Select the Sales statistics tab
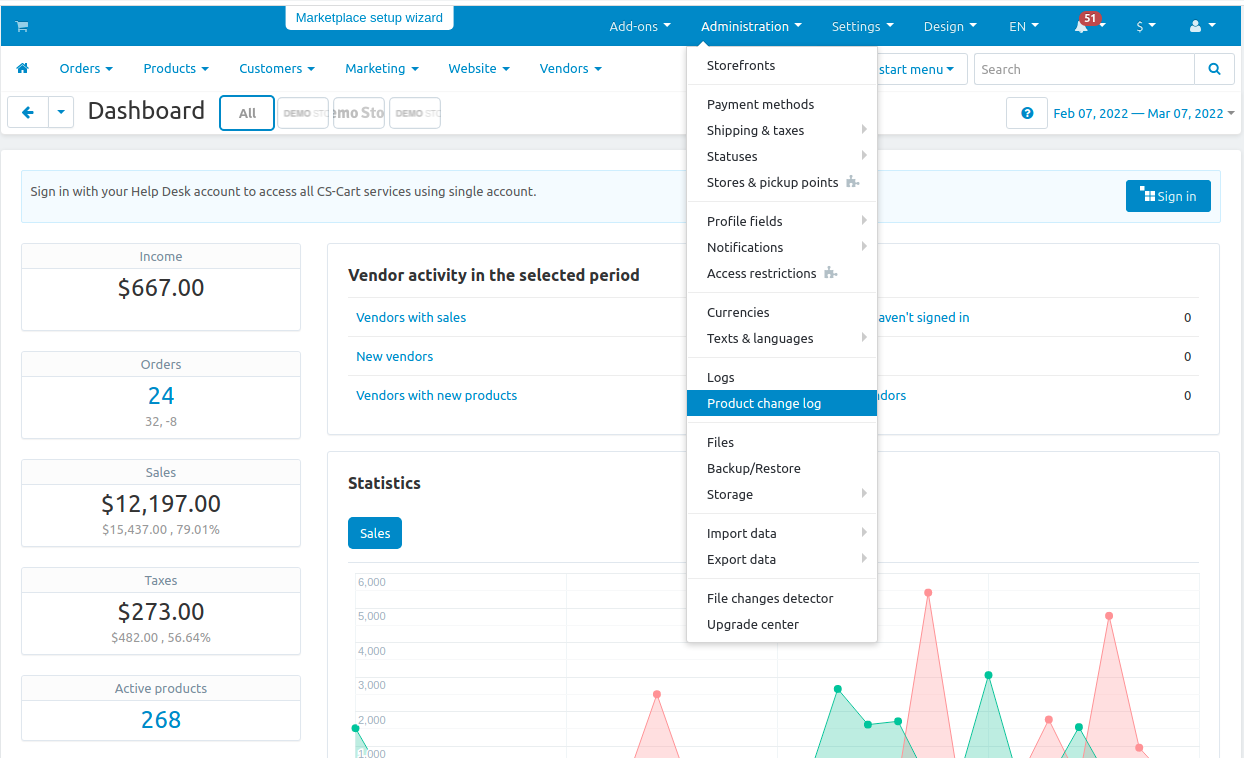1244x758 pixels. point(375,533)
